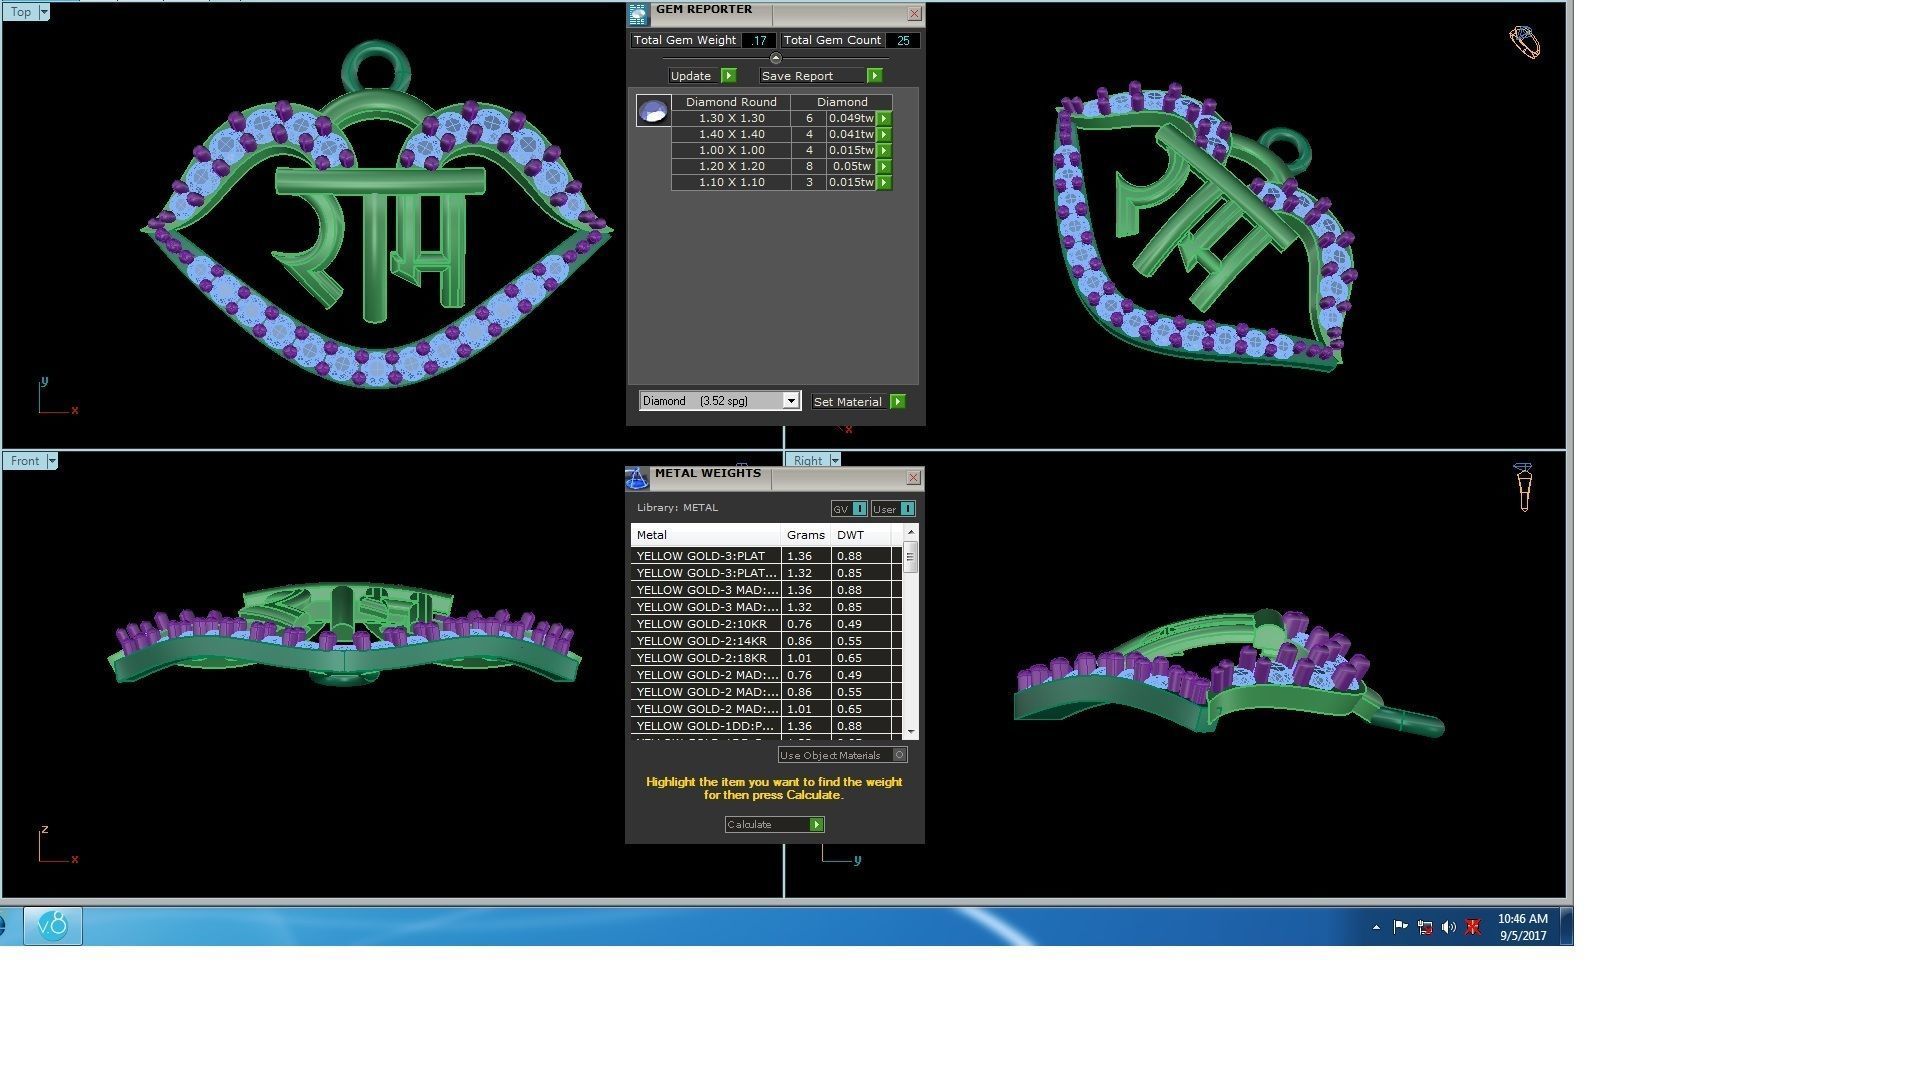Open the Diamond (3.52 spg) material dropdown
The height and width of the screenshot is (1080, 1920).
coord(790,401)
